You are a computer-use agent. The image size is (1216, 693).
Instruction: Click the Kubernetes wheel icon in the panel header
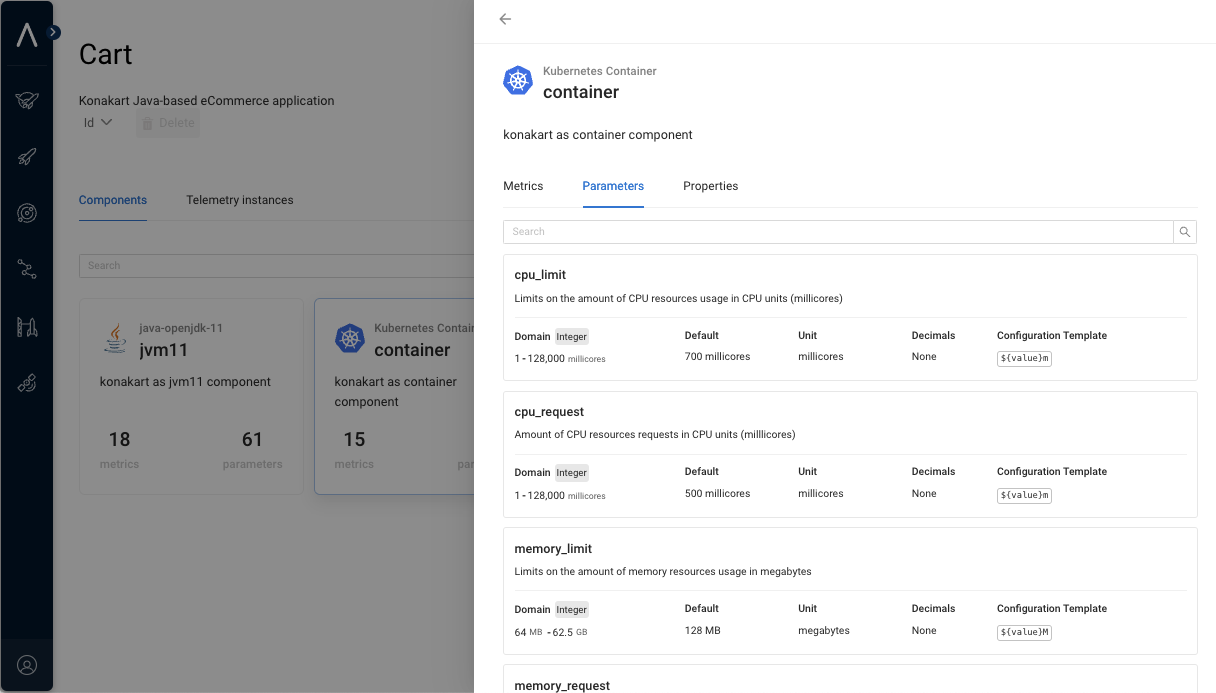pyautogui.click(x=518, y=81)
